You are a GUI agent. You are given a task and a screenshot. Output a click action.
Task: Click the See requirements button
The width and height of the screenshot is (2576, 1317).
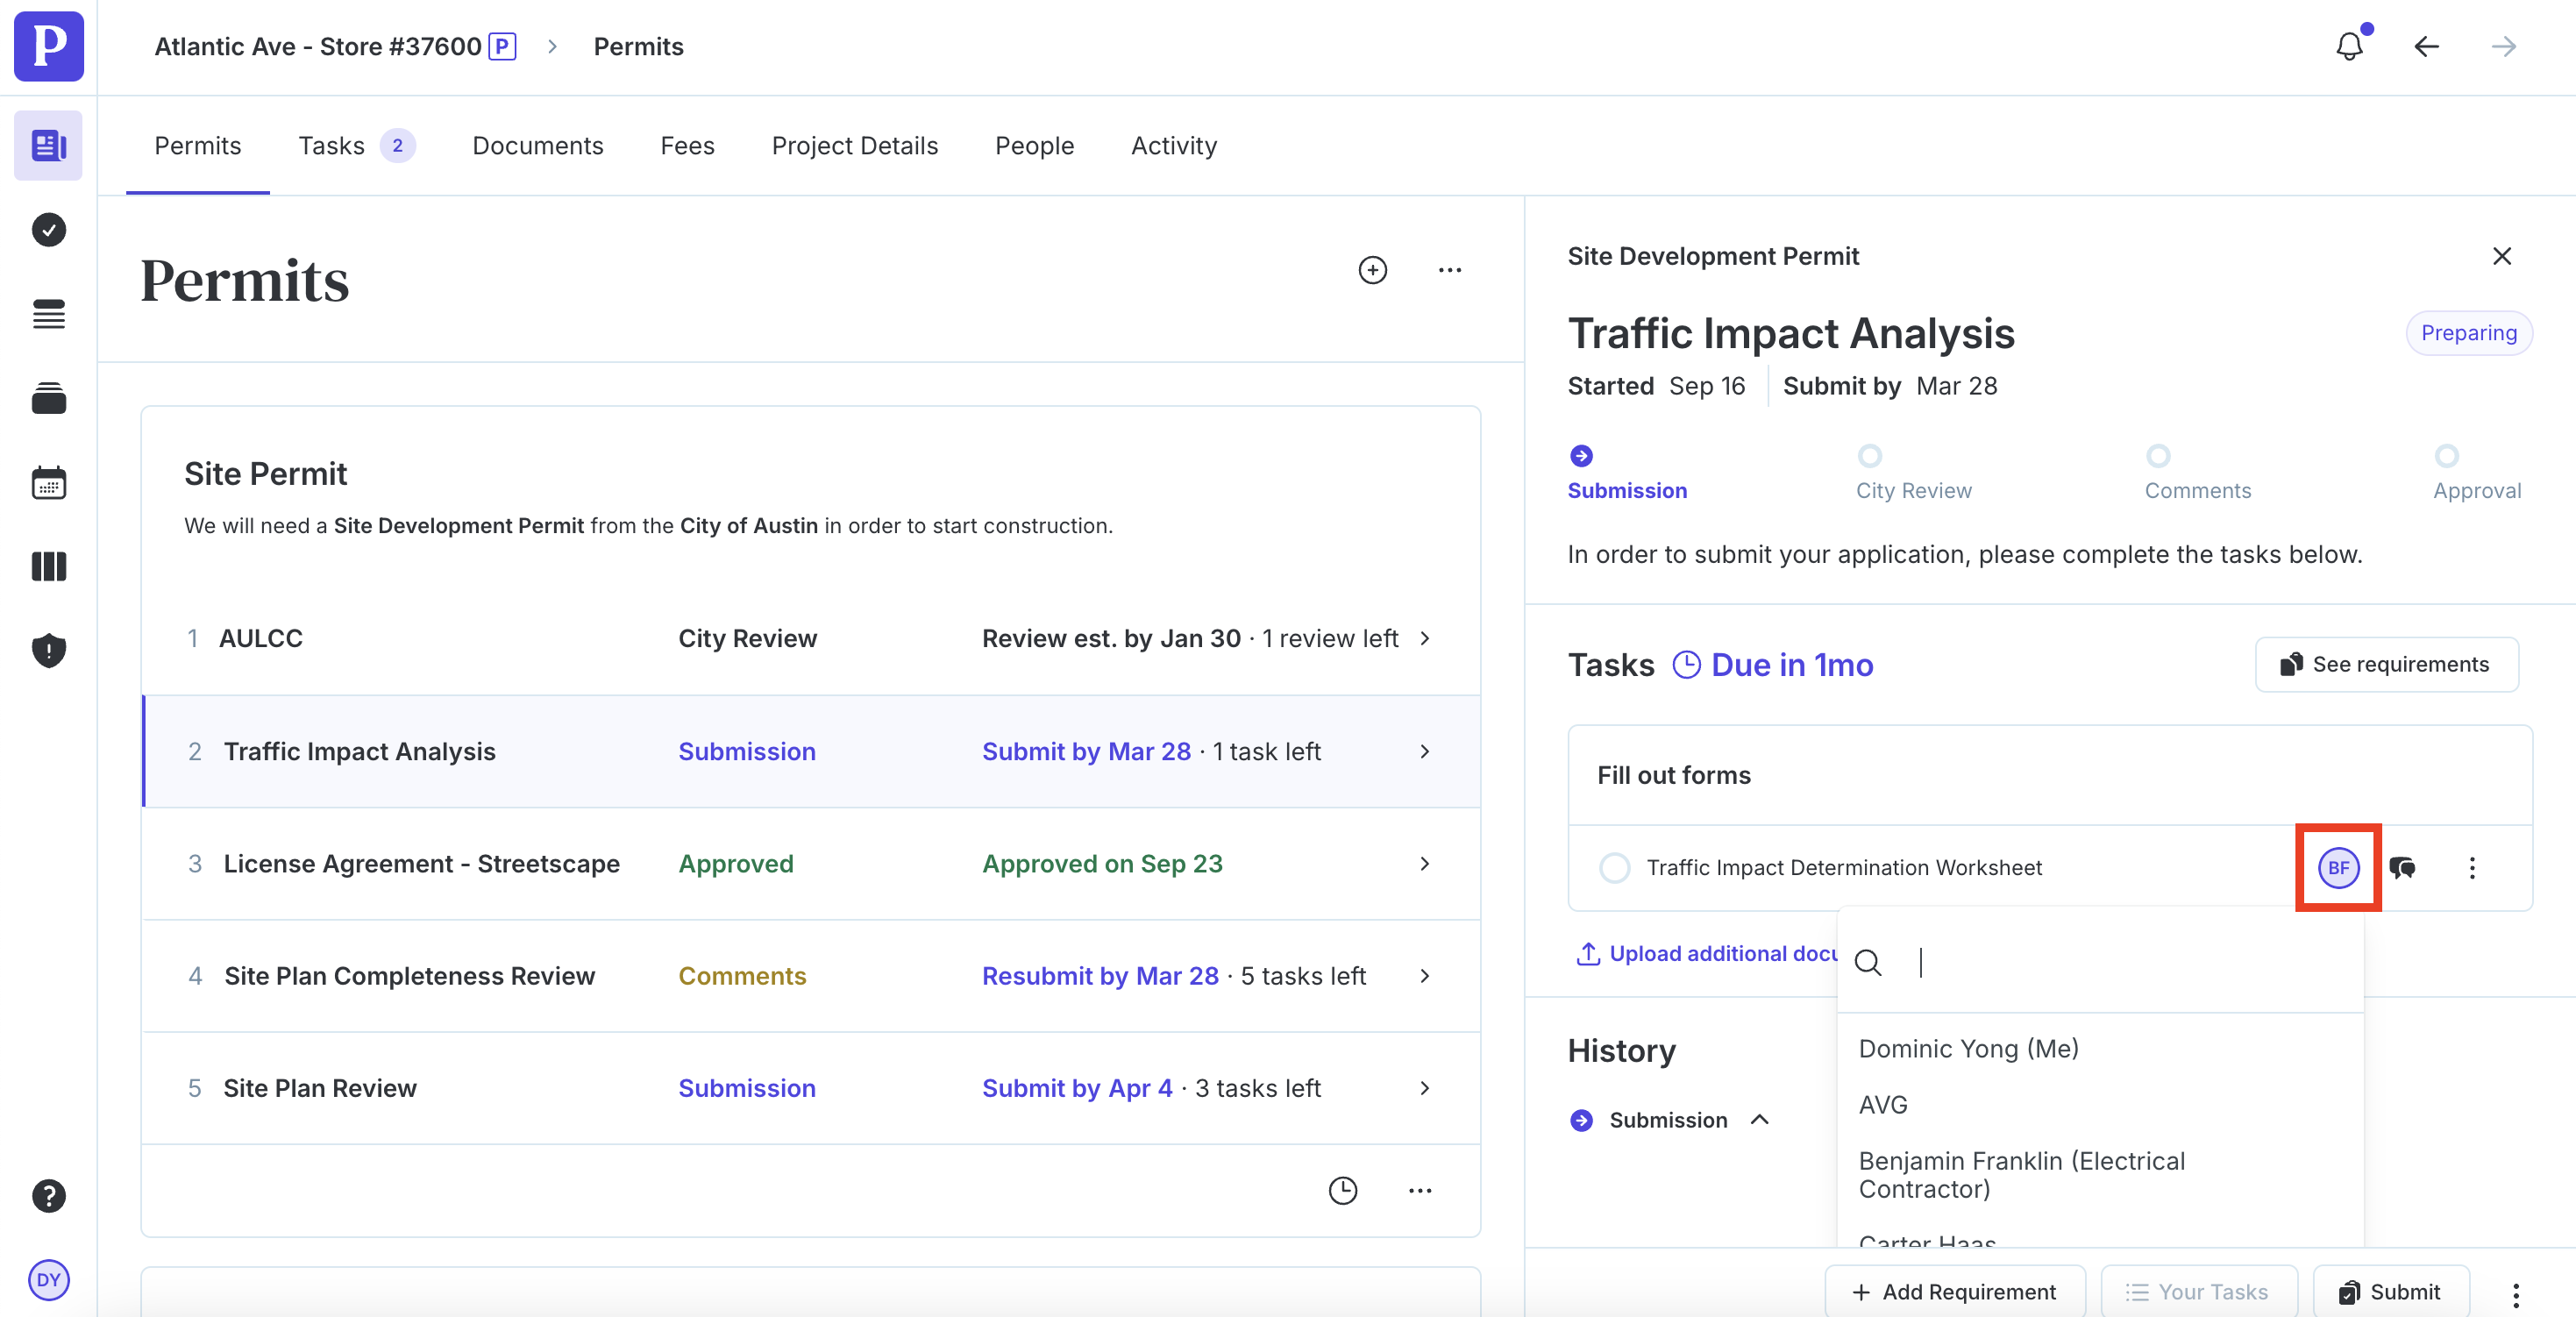tap(2386, 664)
